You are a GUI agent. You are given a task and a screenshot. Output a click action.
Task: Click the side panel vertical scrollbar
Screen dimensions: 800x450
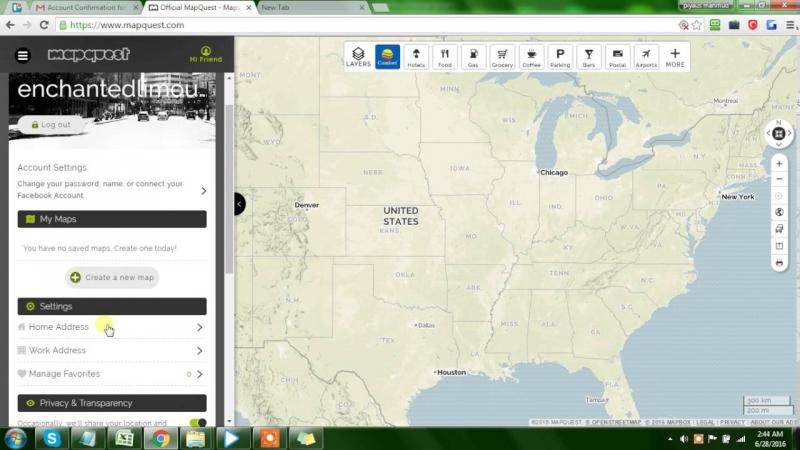click(229, 189)
